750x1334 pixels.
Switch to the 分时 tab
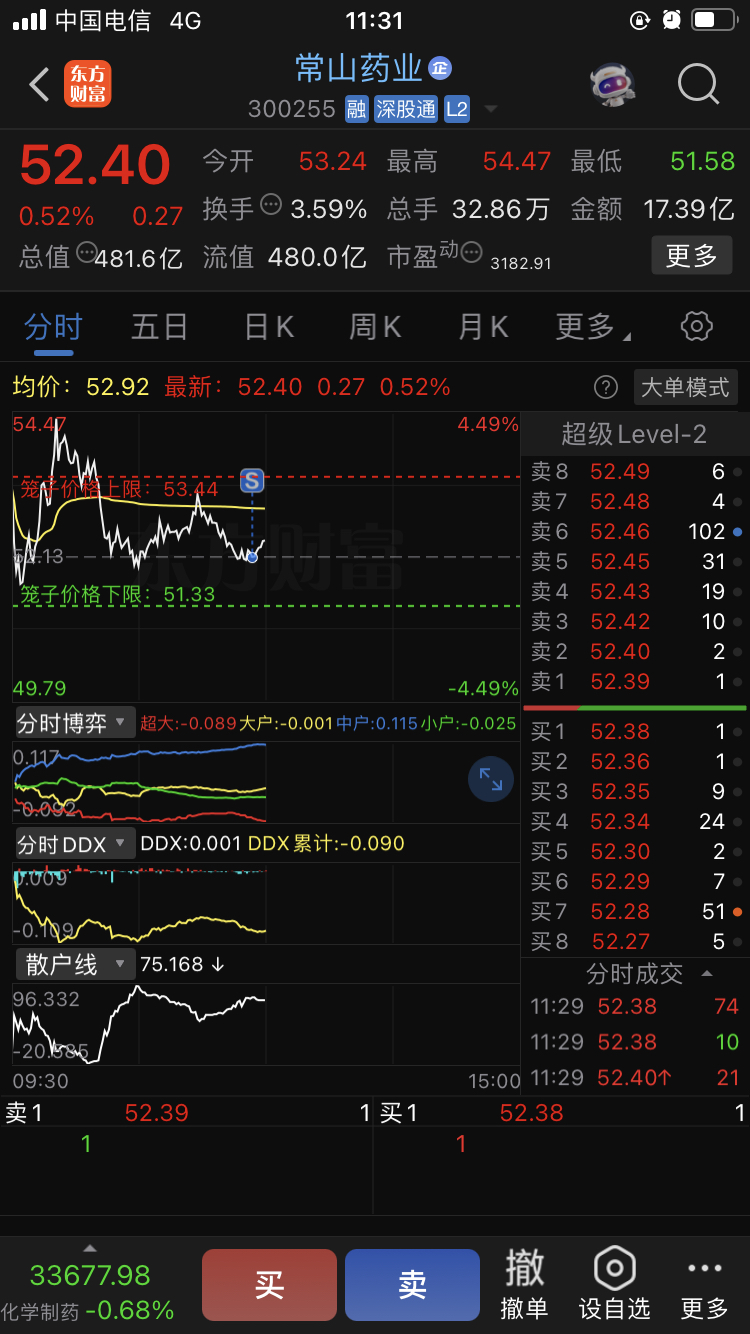click(53, 327)
